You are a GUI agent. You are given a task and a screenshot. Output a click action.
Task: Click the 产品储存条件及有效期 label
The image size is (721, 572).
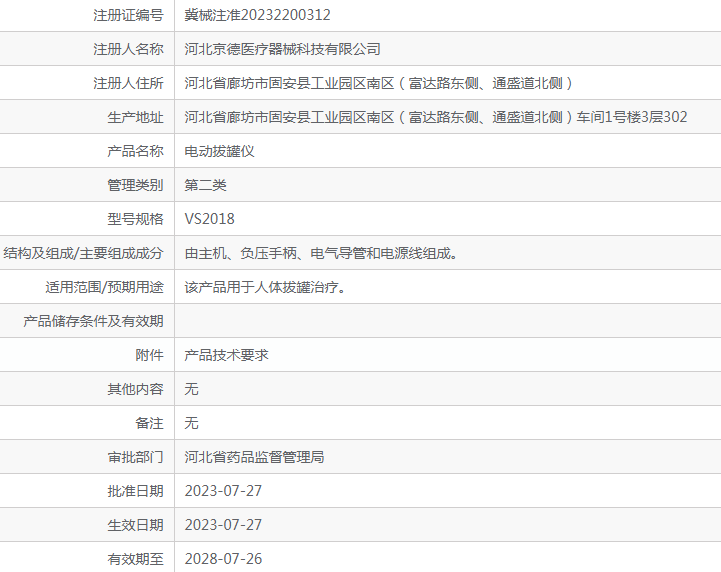[93, 321]
